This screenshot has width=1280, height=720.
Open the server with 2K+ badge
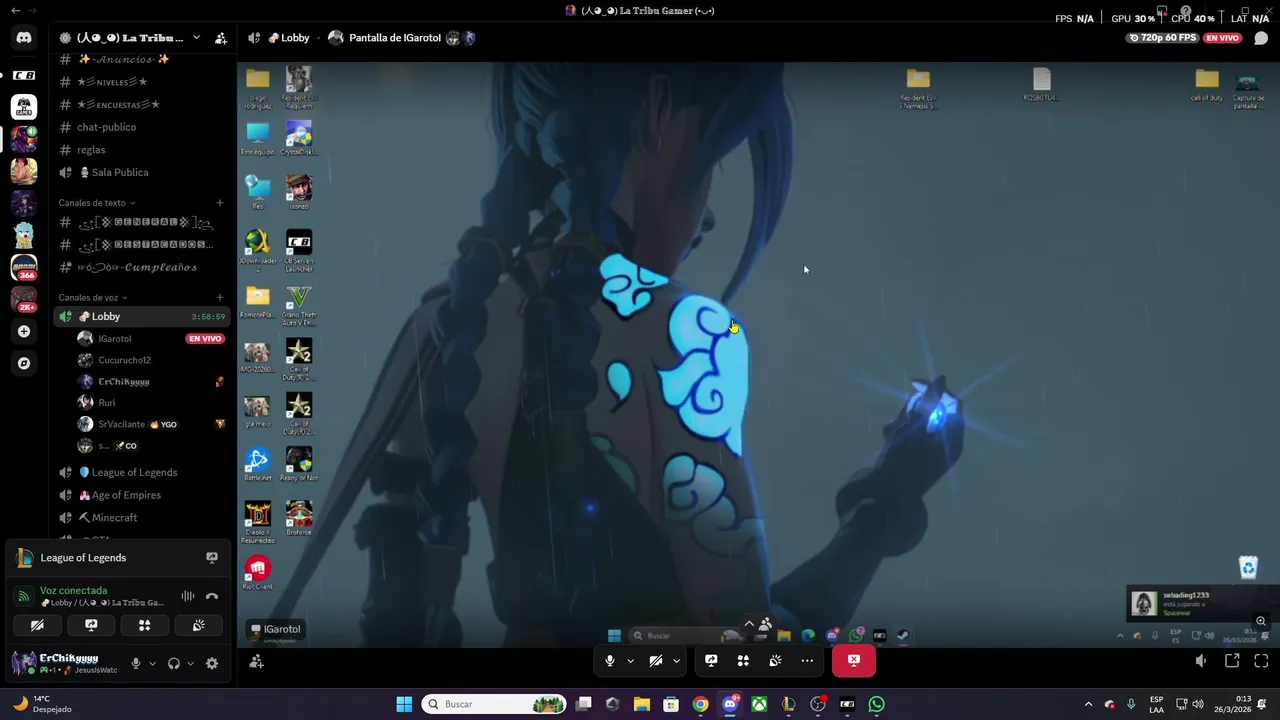tap(24, 299)
